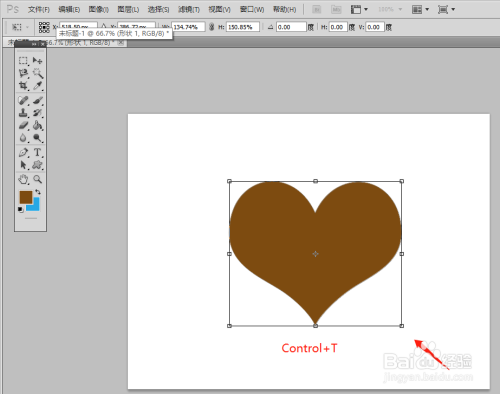Screen dimensions: 500x394
Task: Select the Eraser tool
Action: [23, 126]
